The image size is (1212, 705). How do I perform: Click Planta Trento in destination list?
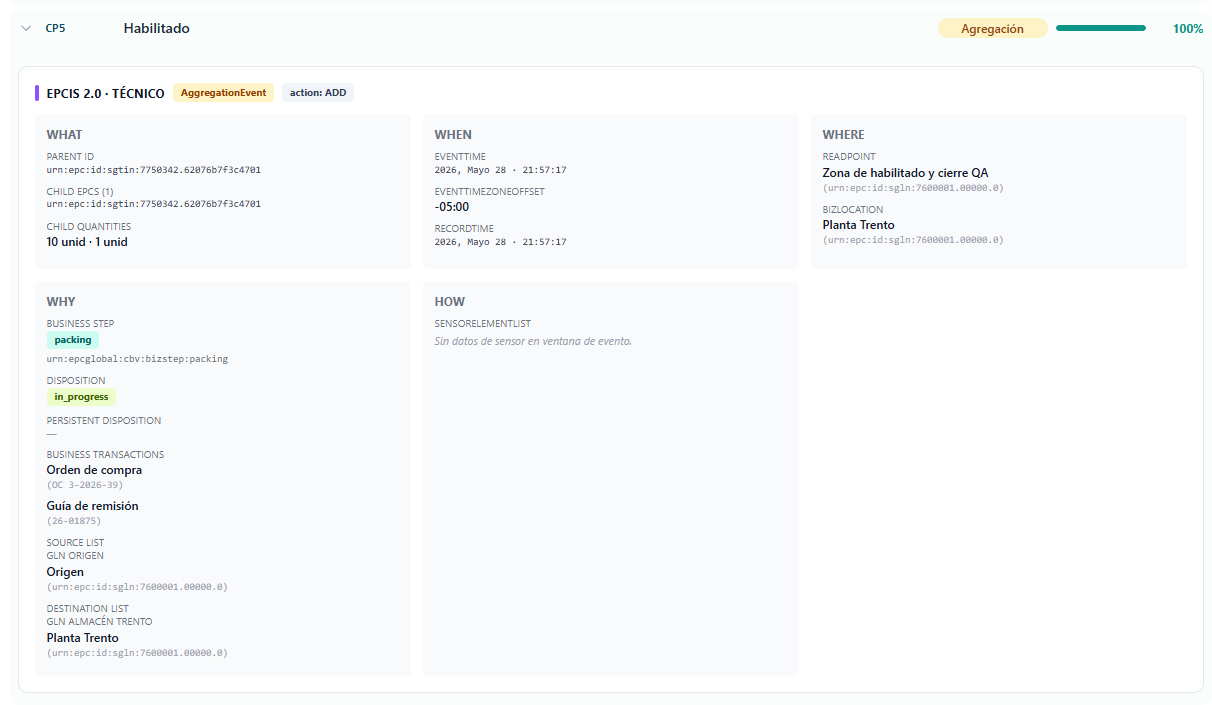click(82, 638)
